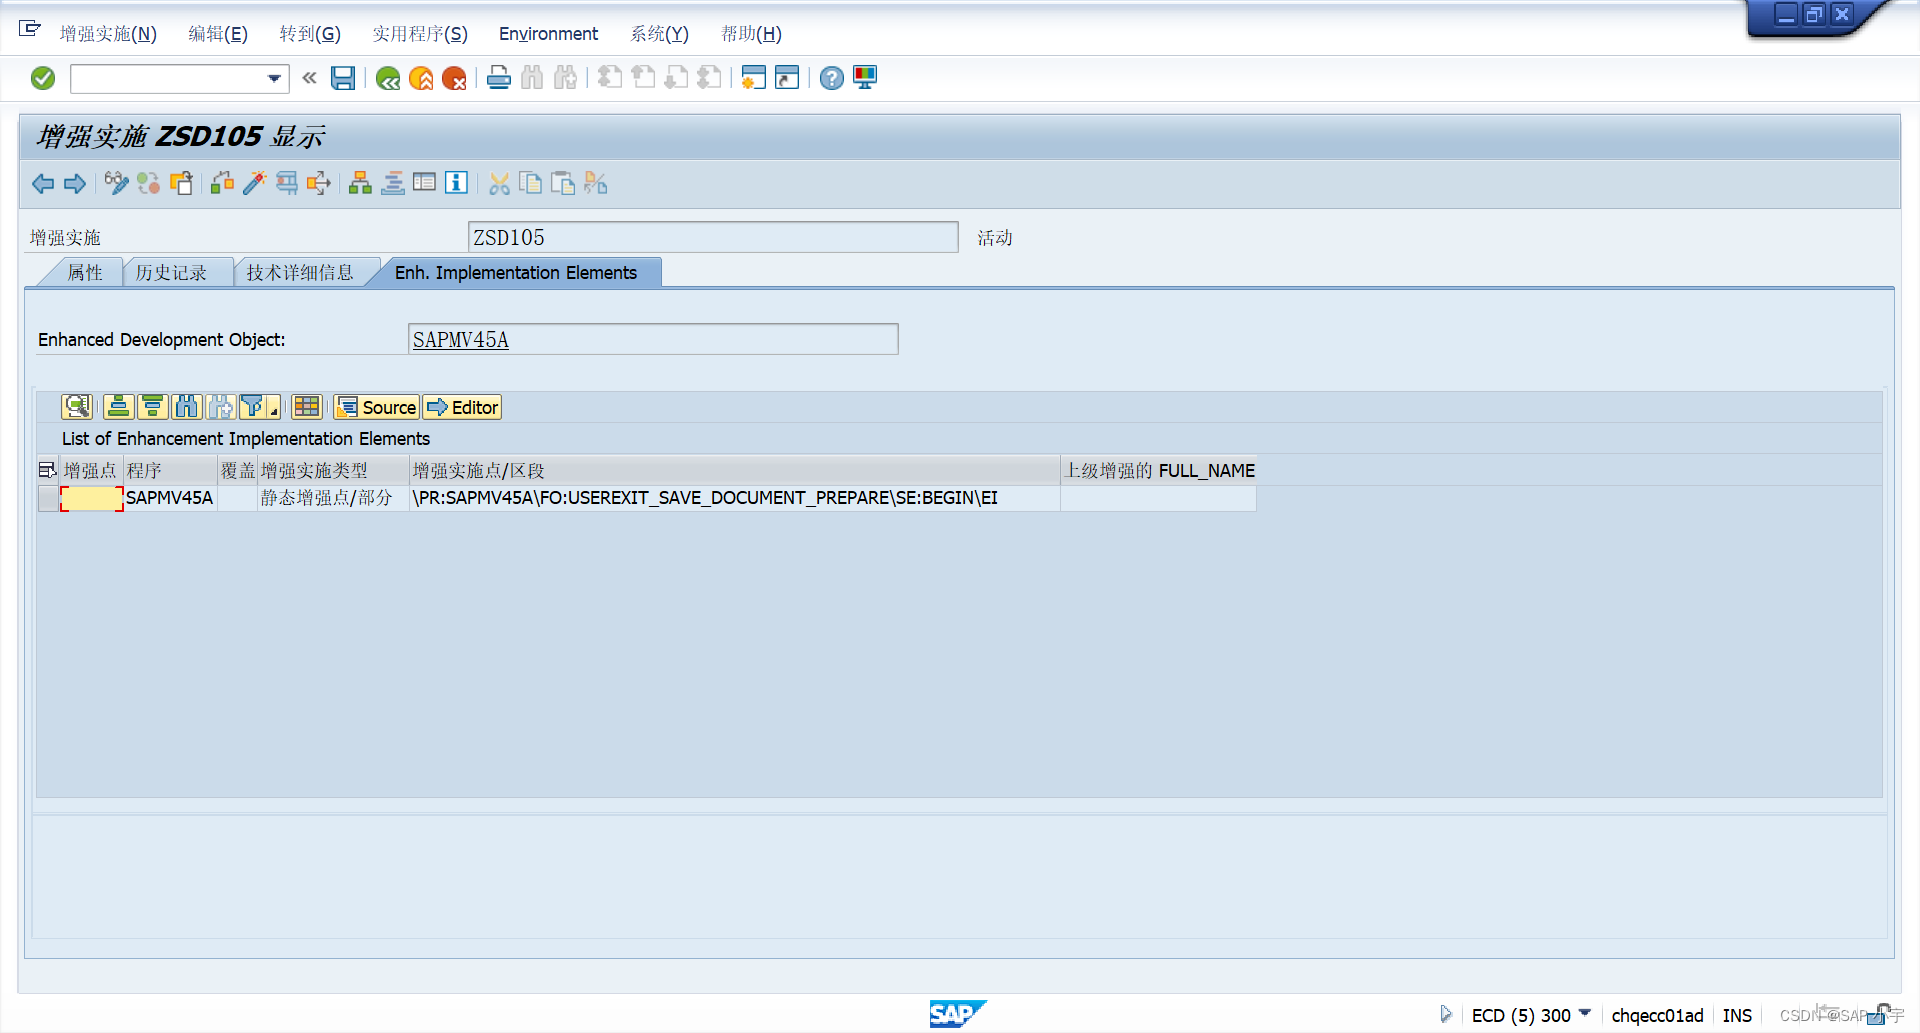Click the 增强实施点/区段 column header

point(735,470)
